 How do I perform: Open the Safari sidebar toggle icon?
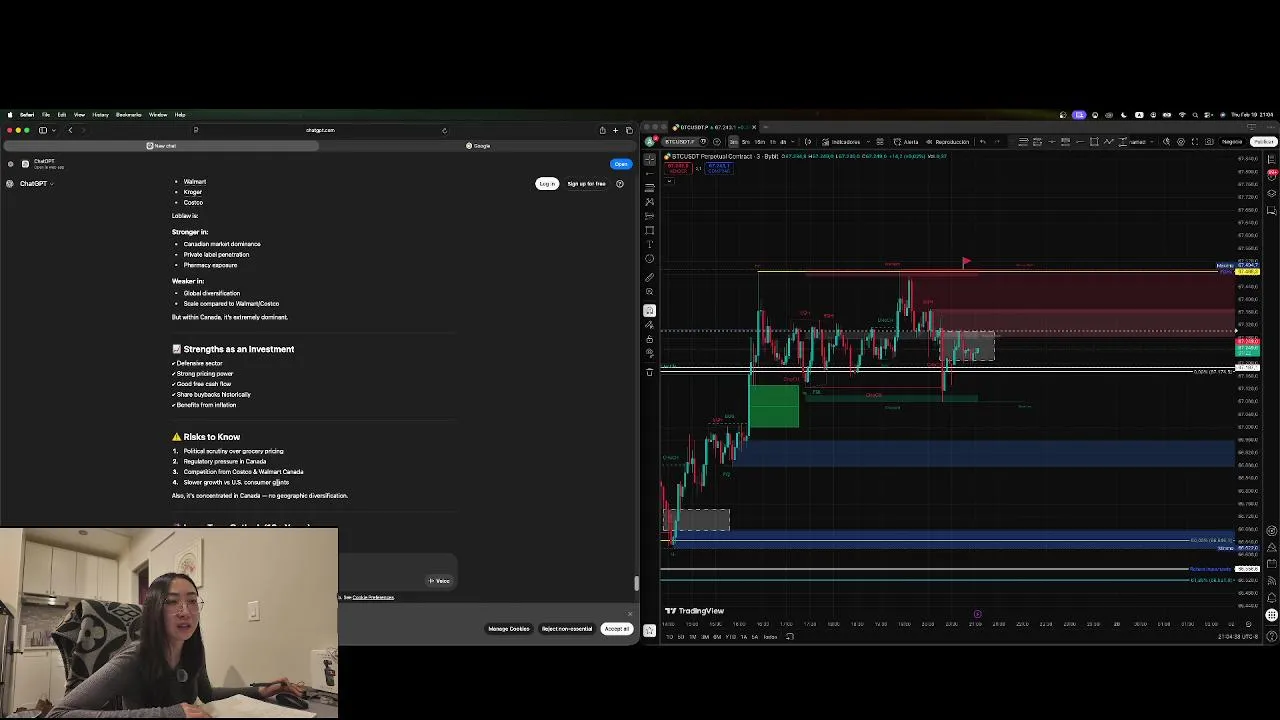tap(43, 130)
